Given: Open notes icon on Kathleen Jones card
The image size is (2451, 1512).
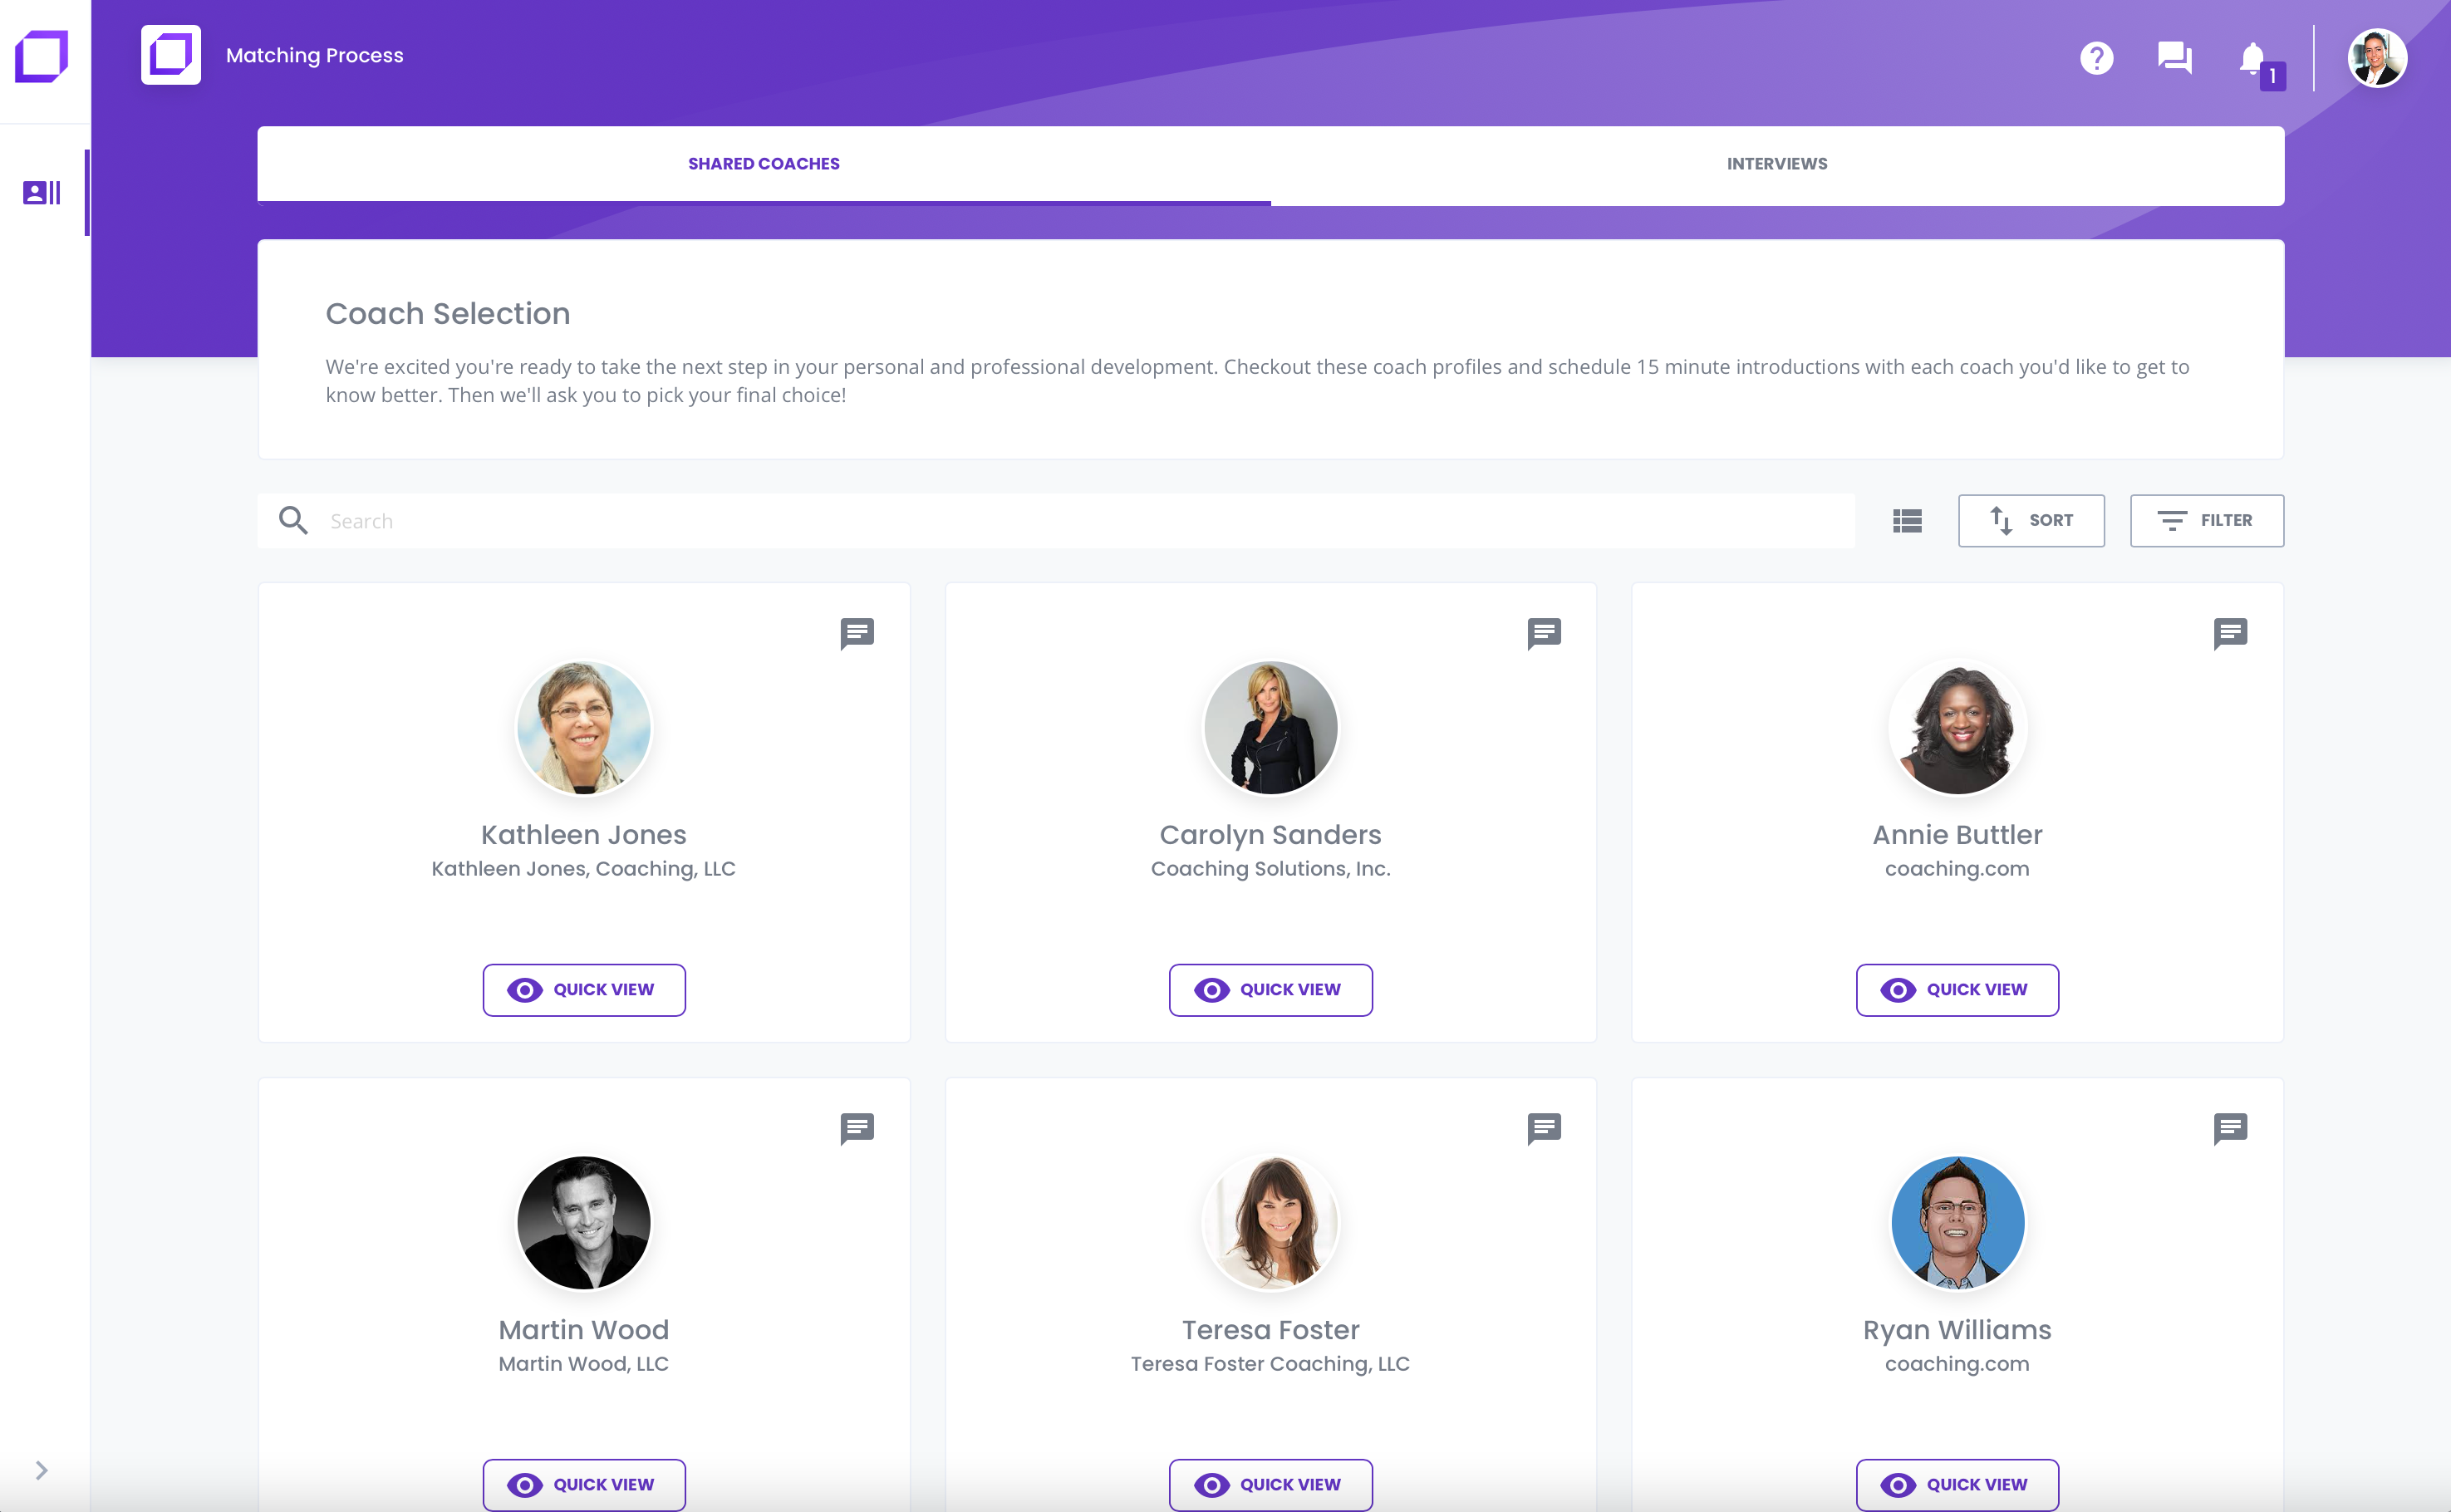Looking at the screenshot, I should pos(857,633).
